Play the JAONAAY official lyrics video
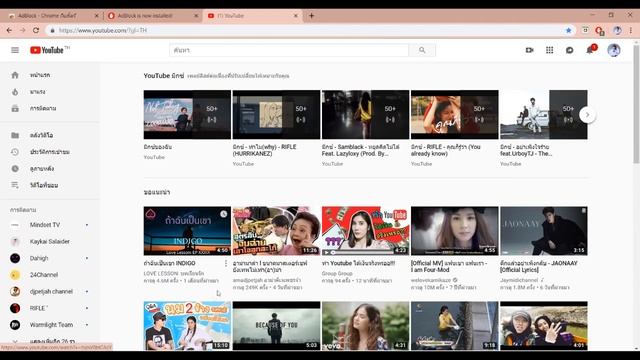The height and width of the screenshot is (360, 640). click(x=544, y=231)
